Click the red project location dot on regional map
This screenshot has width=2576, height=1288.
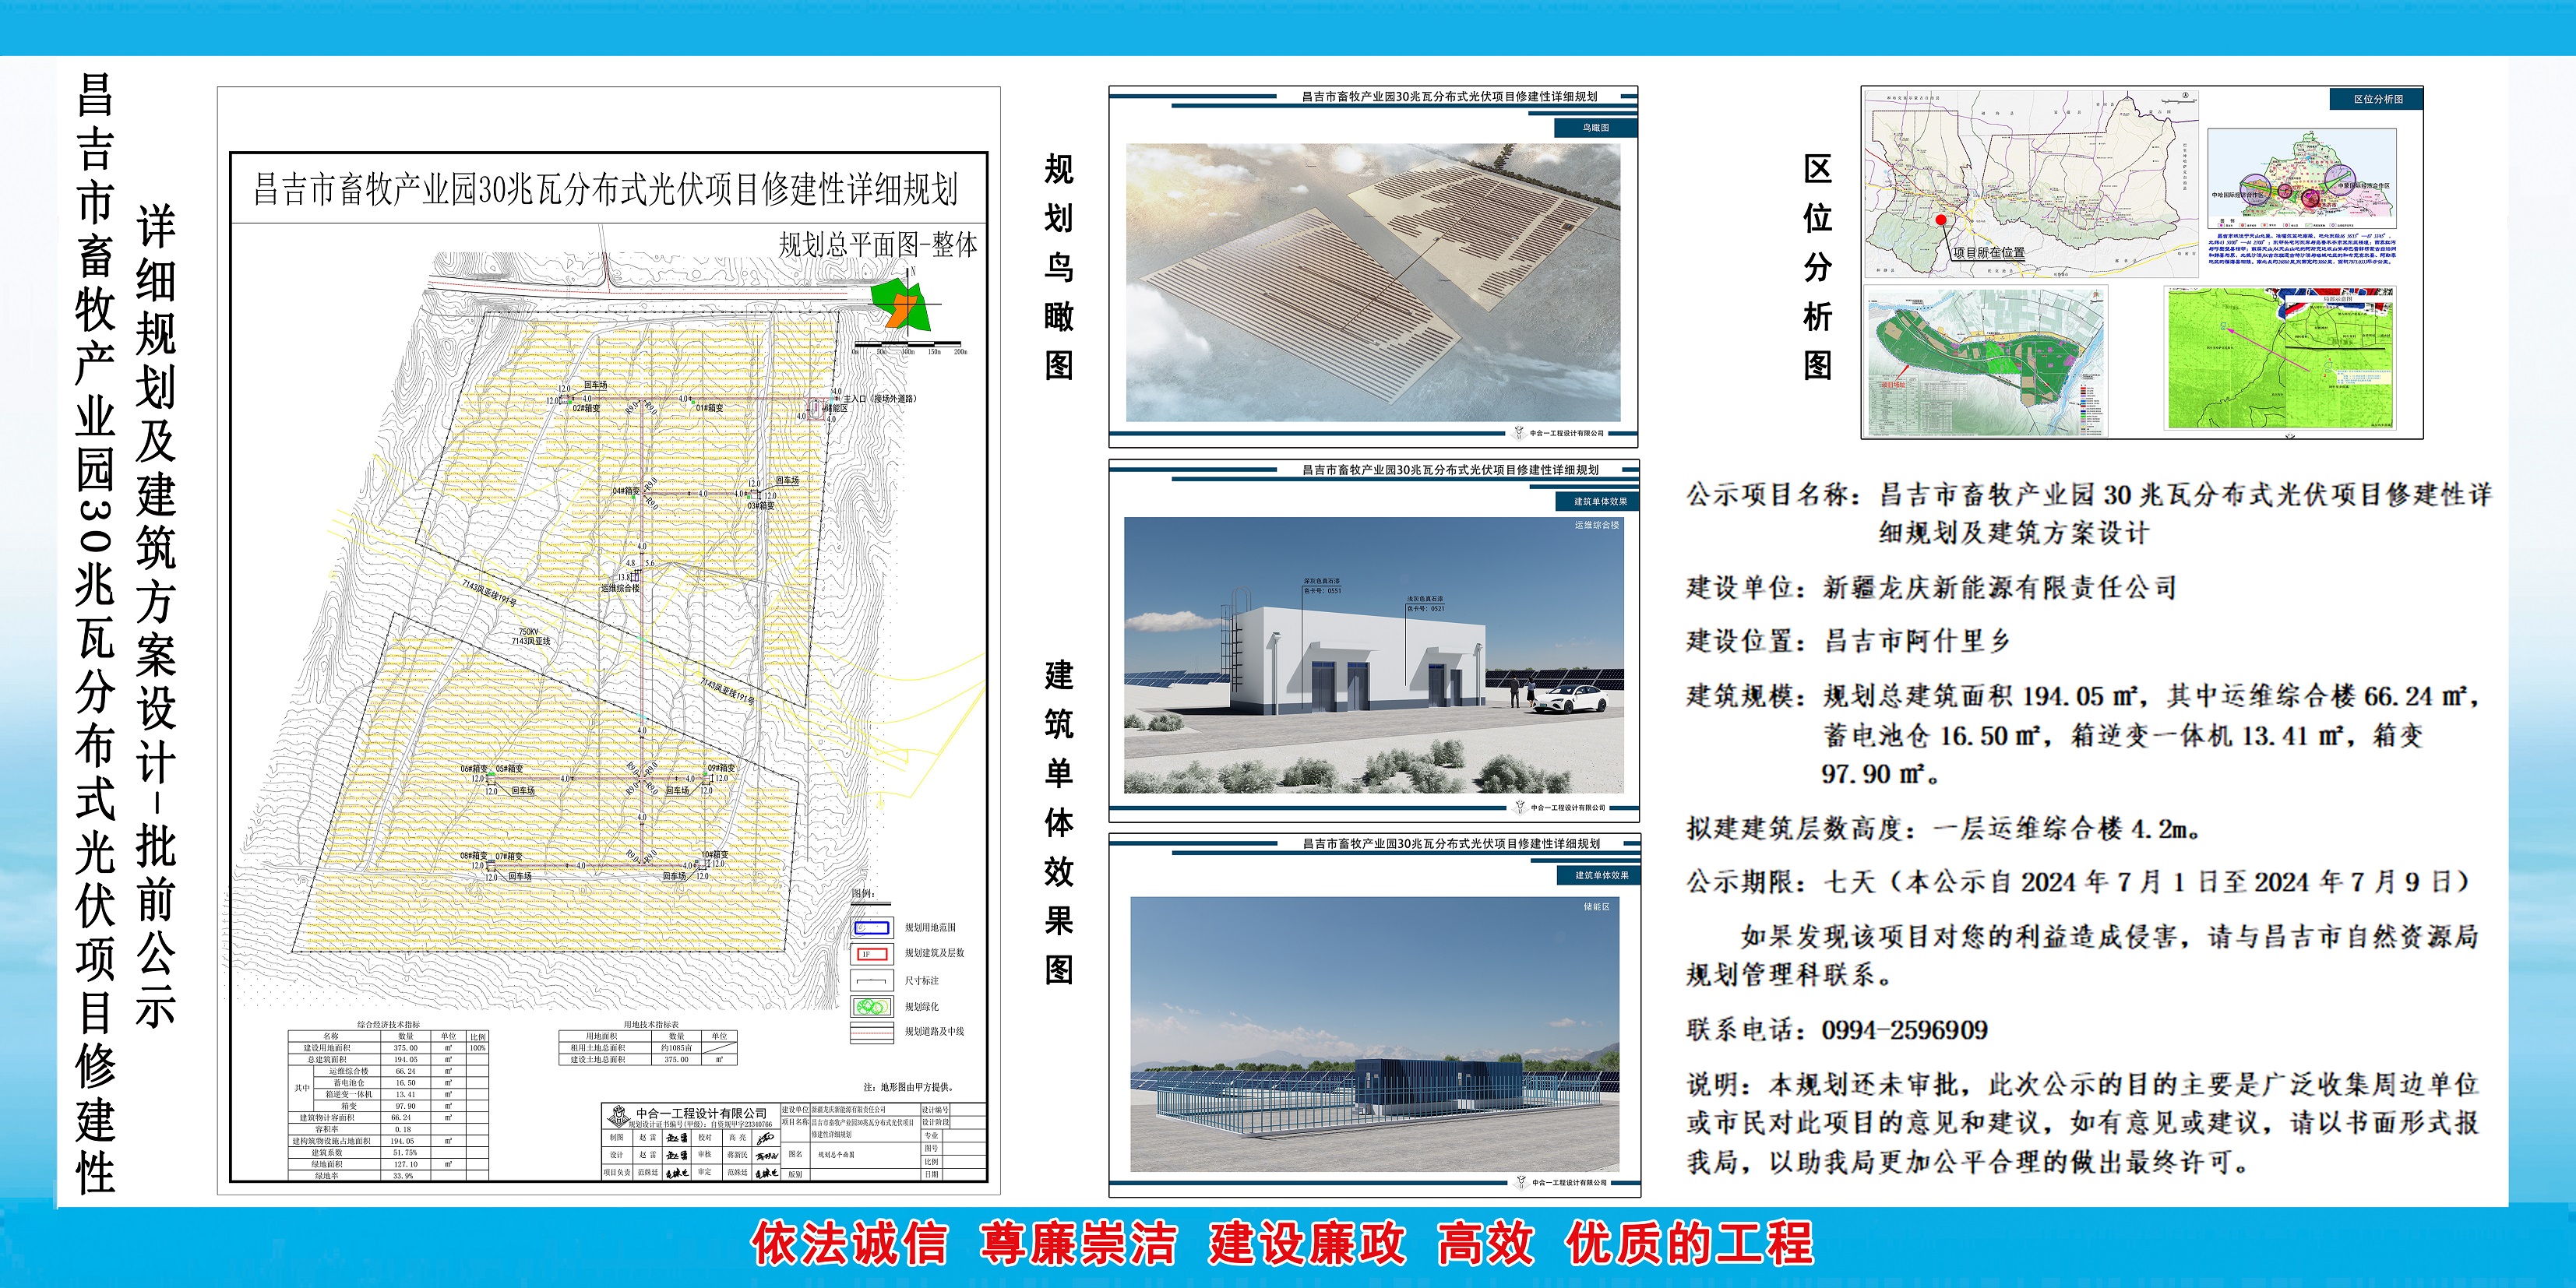1941,219
